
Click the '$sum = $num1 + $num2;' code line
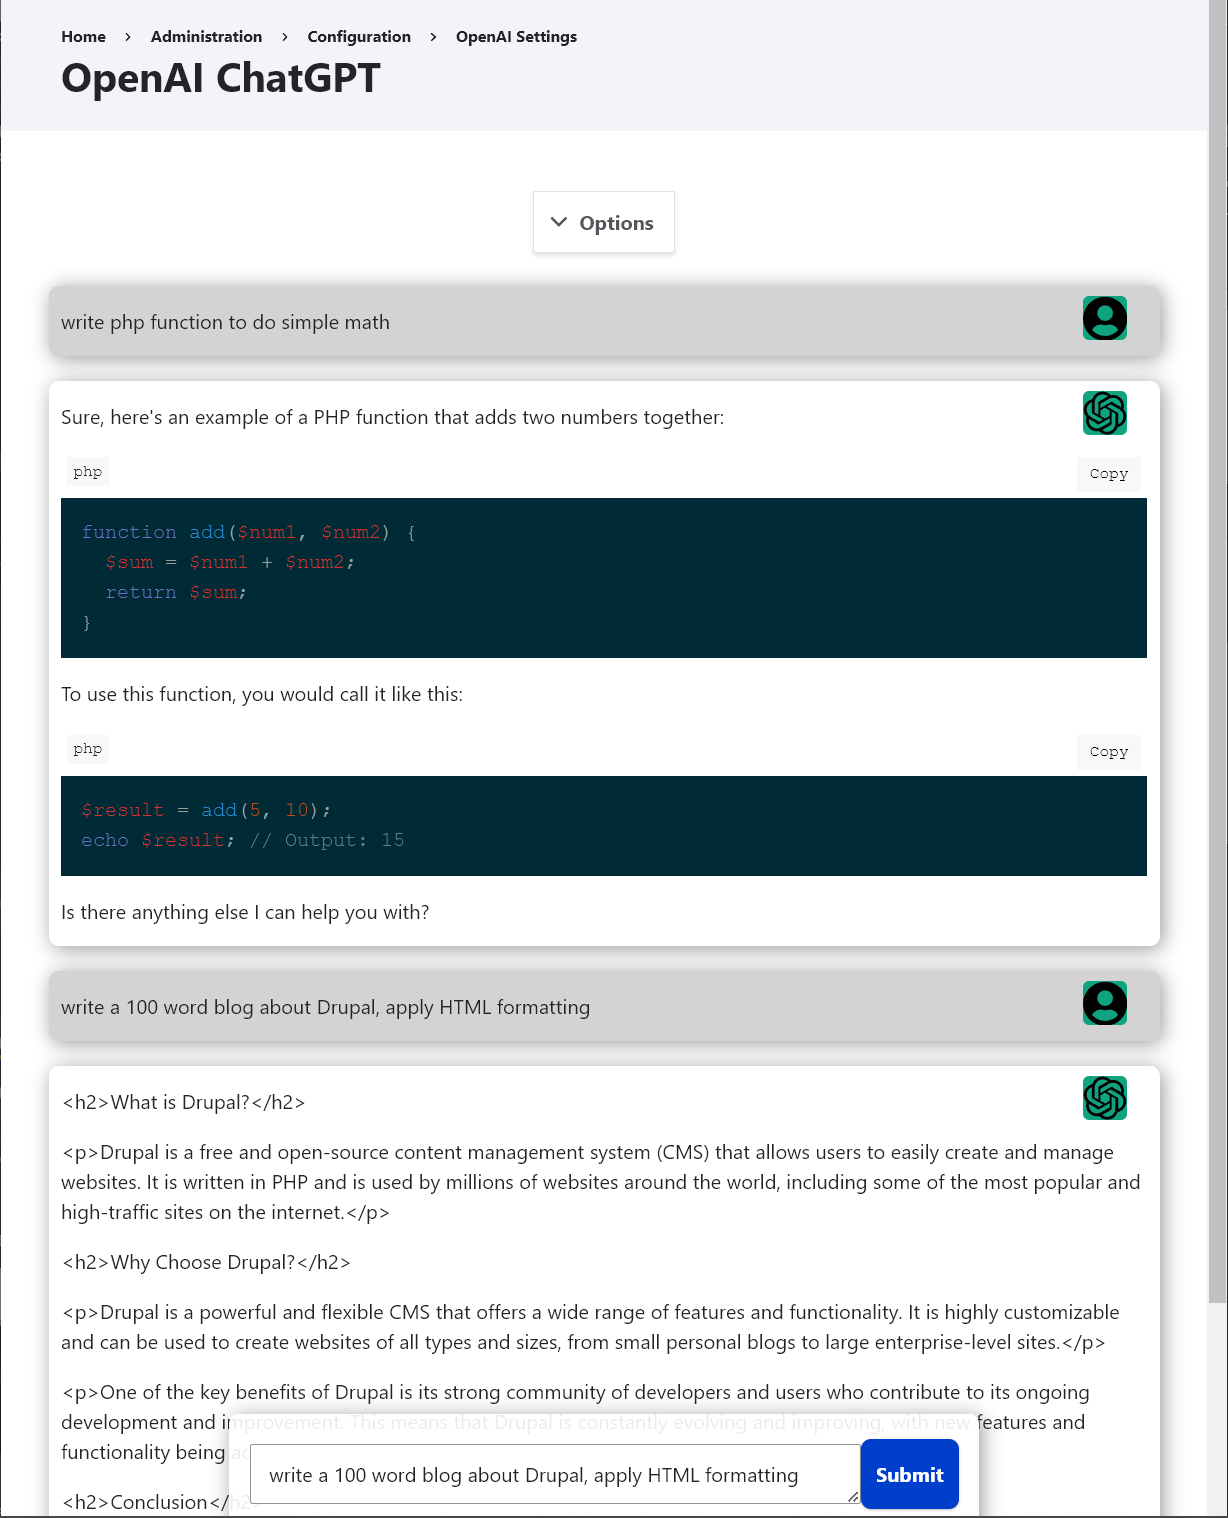pyautogui.click(x=230, y=562)
